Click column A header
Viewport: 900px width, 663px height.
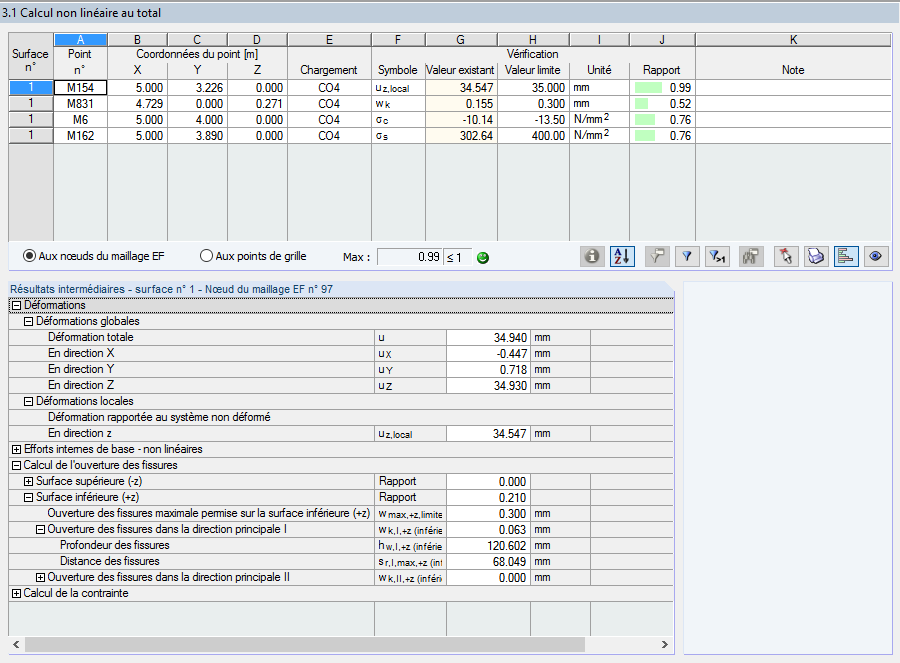pyautogui.click(x=80, y=40)
